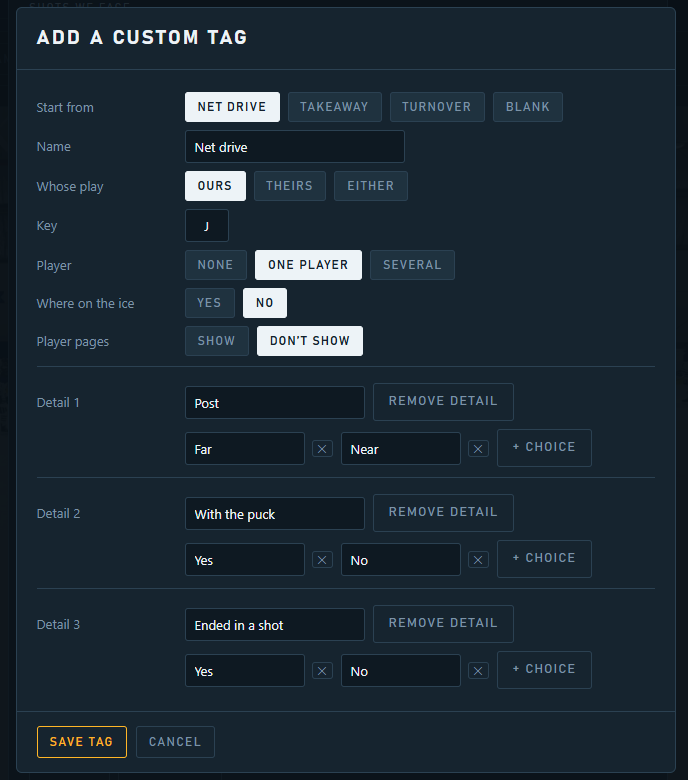The image size is (688, 780).
Task: Select Don't Show for Player pages
Action: click(x=310, y=341)
